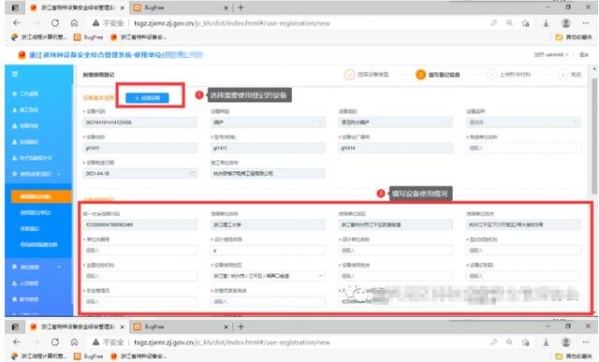This screenshot has height=362, width=599.
Task: Open the equipment type dropdown showing 锅炉
Action: point(268,122)
